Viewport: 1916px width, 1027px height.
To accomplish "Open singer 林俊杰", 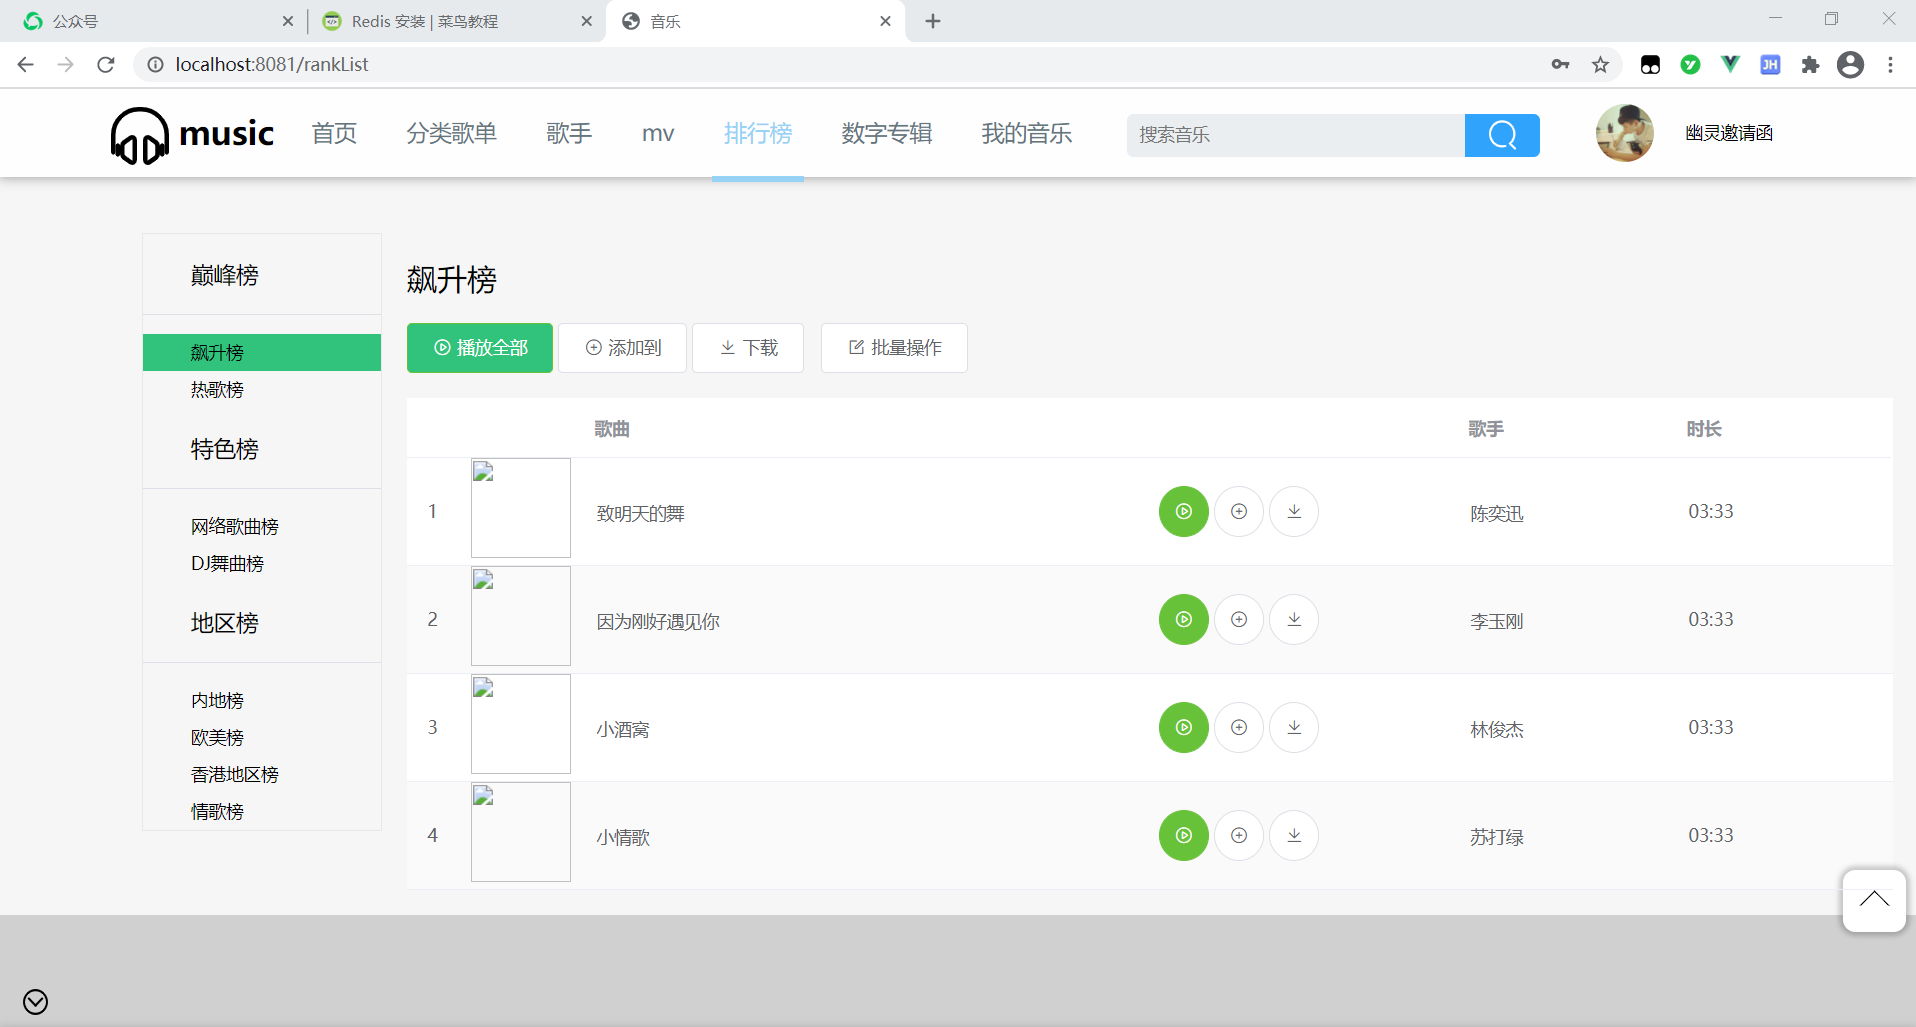I will pyautogui.click(x=1497, y=730).
